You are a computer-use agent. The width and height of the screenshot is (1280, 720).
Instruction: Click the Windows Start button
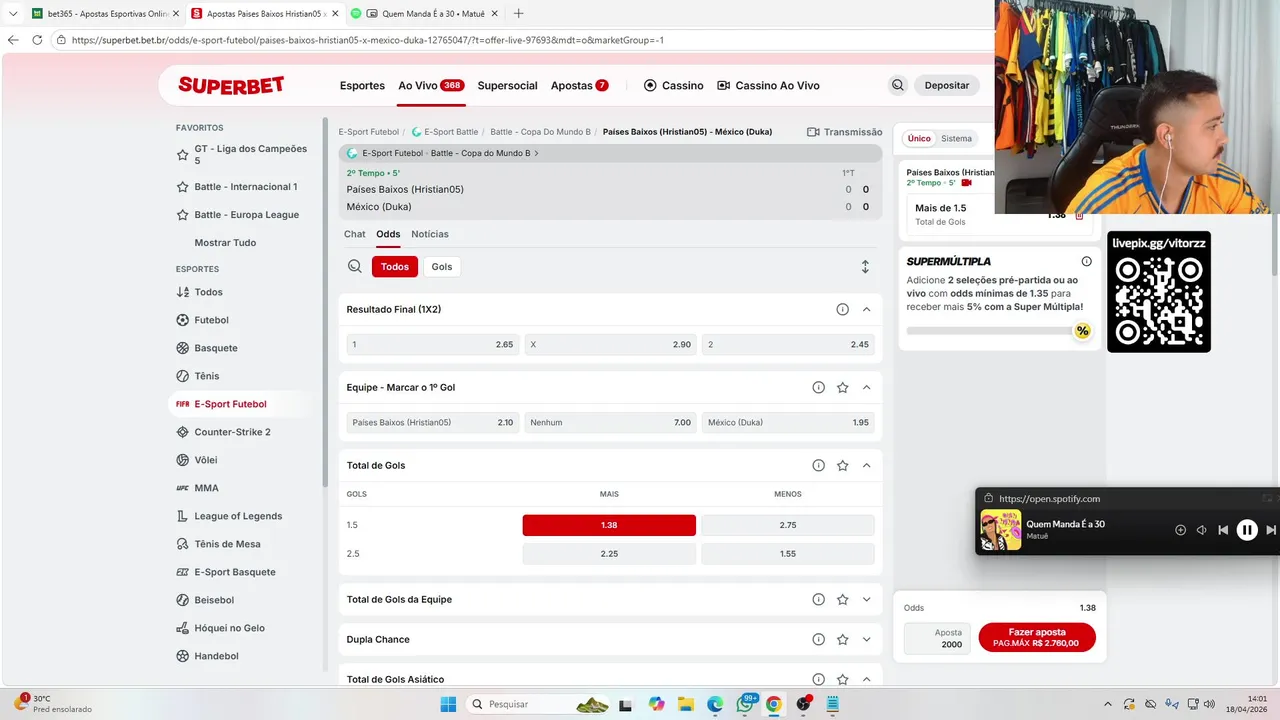448,704
